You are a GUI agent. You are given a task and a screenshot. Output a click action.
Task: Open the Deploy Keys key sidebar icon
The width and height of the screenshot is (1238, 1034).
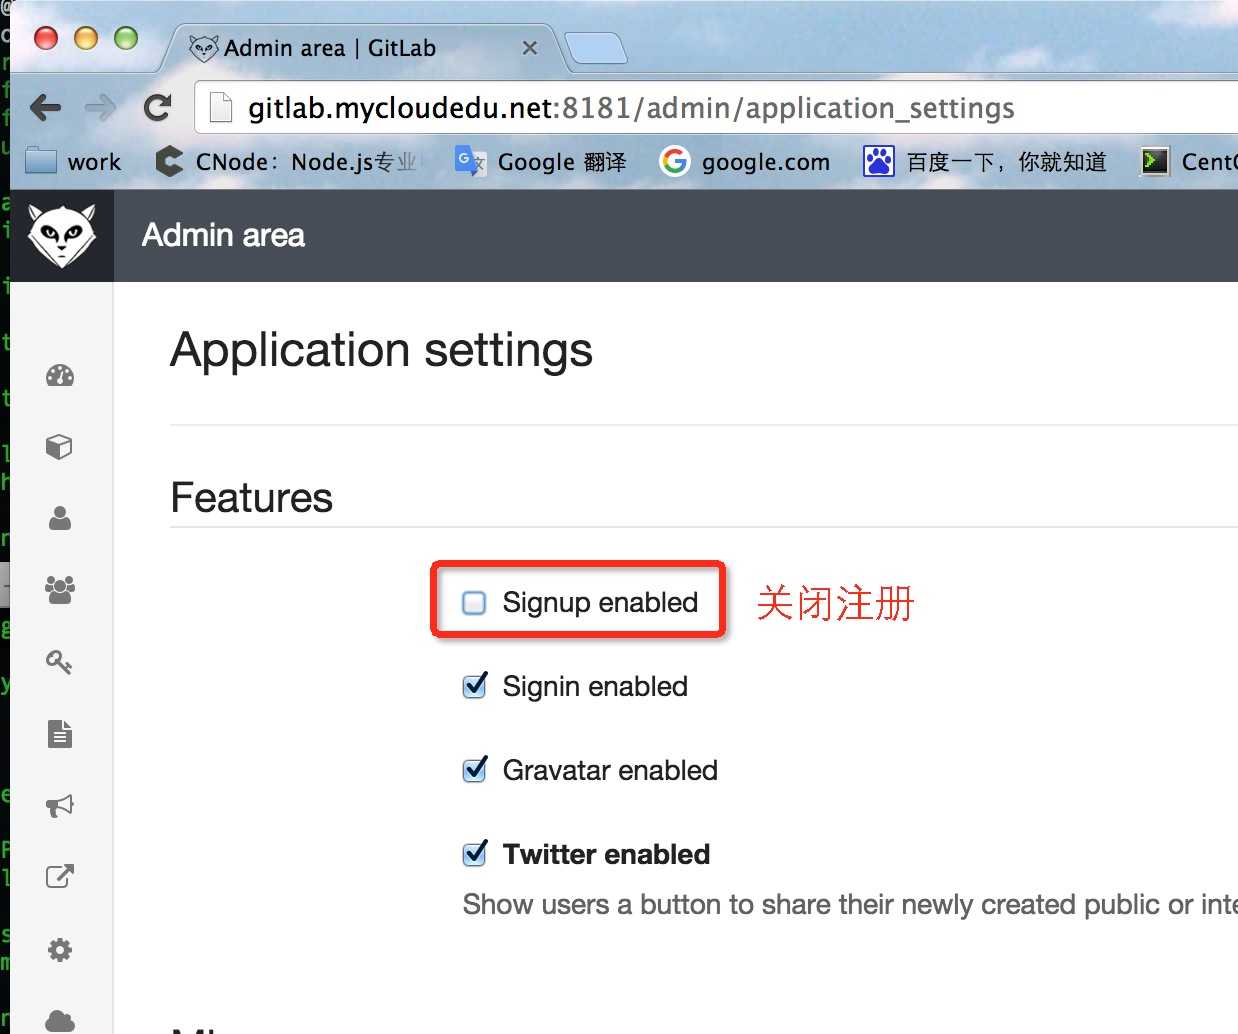click(x=60, y=661)
